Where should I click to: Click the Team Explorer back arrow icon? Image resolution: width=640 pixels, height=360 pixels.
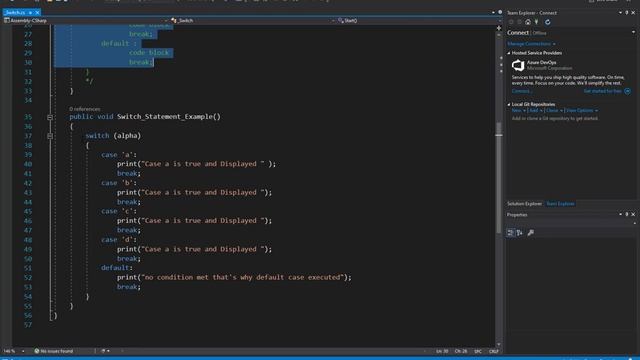(x=511, y=22)
